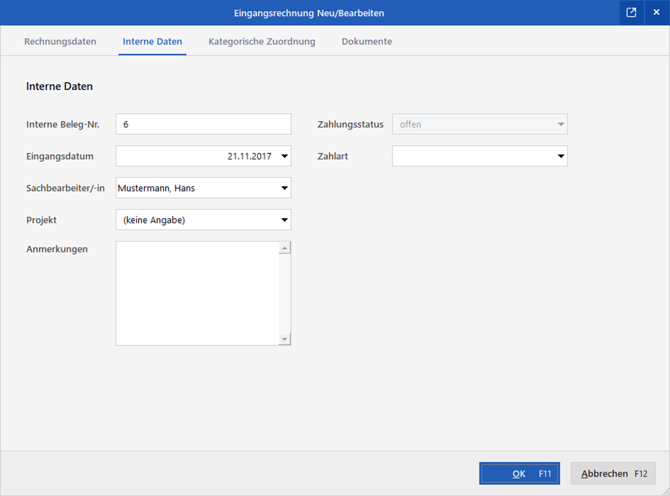Switch to the Rechnungsdaten tab
The image size is (670, 496).
(x=60, y=42)
